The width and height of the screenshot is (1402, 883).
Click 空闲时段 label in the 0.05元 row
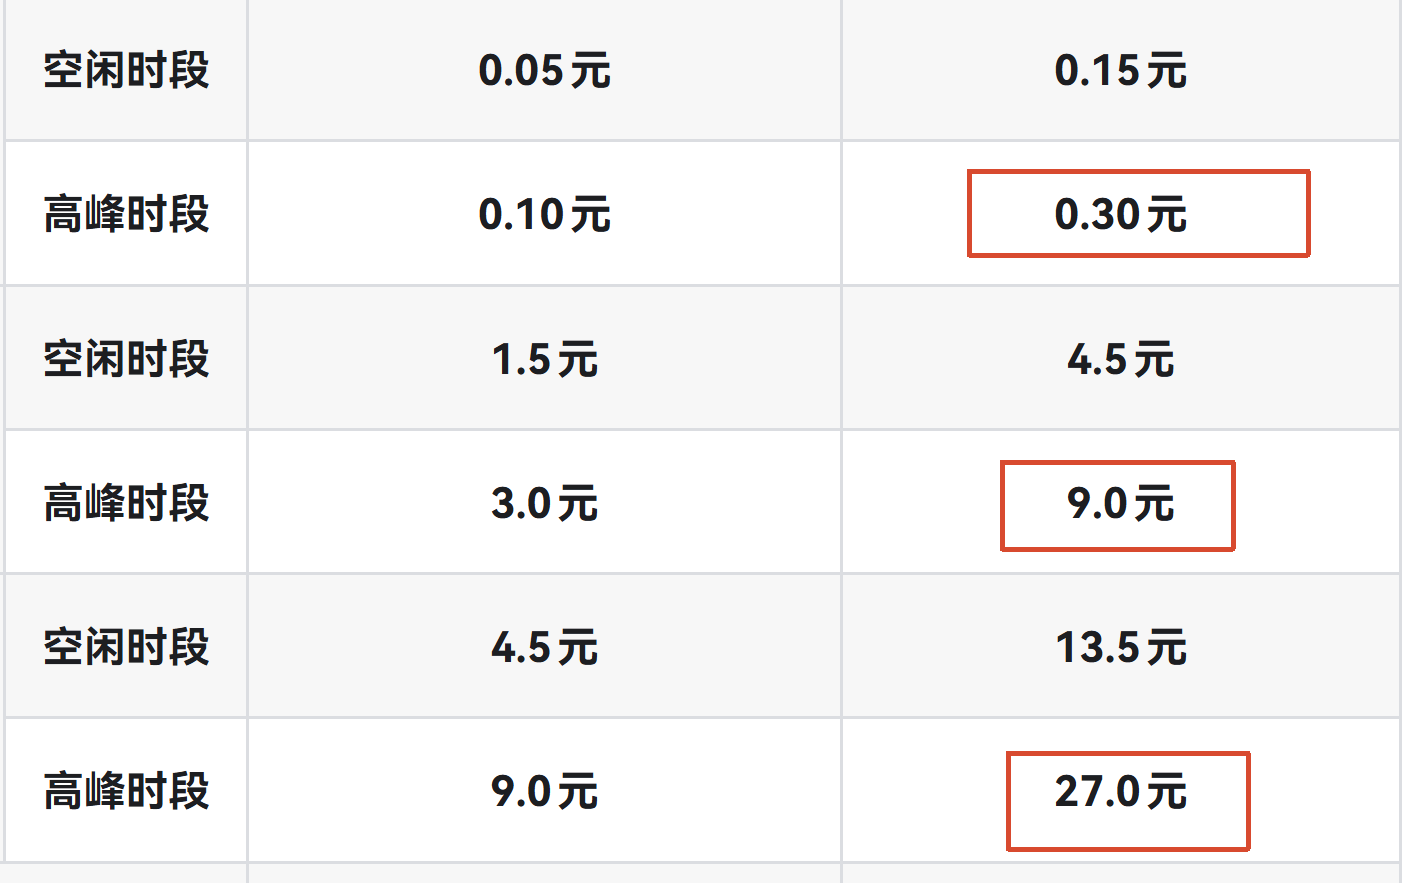(x=126, y=71)
